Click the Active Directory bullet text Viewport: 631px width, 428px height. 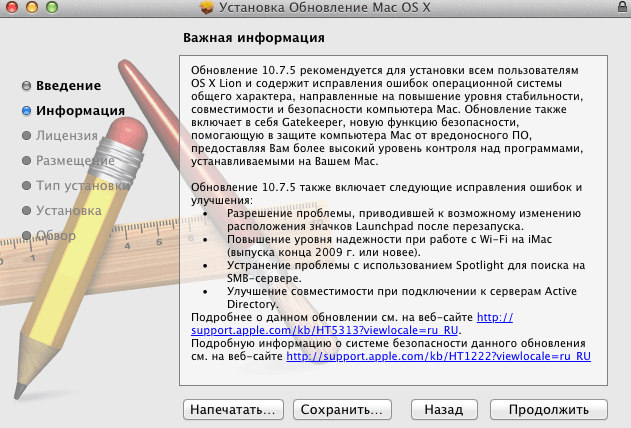pyautogui.click(x=402, y=298)
